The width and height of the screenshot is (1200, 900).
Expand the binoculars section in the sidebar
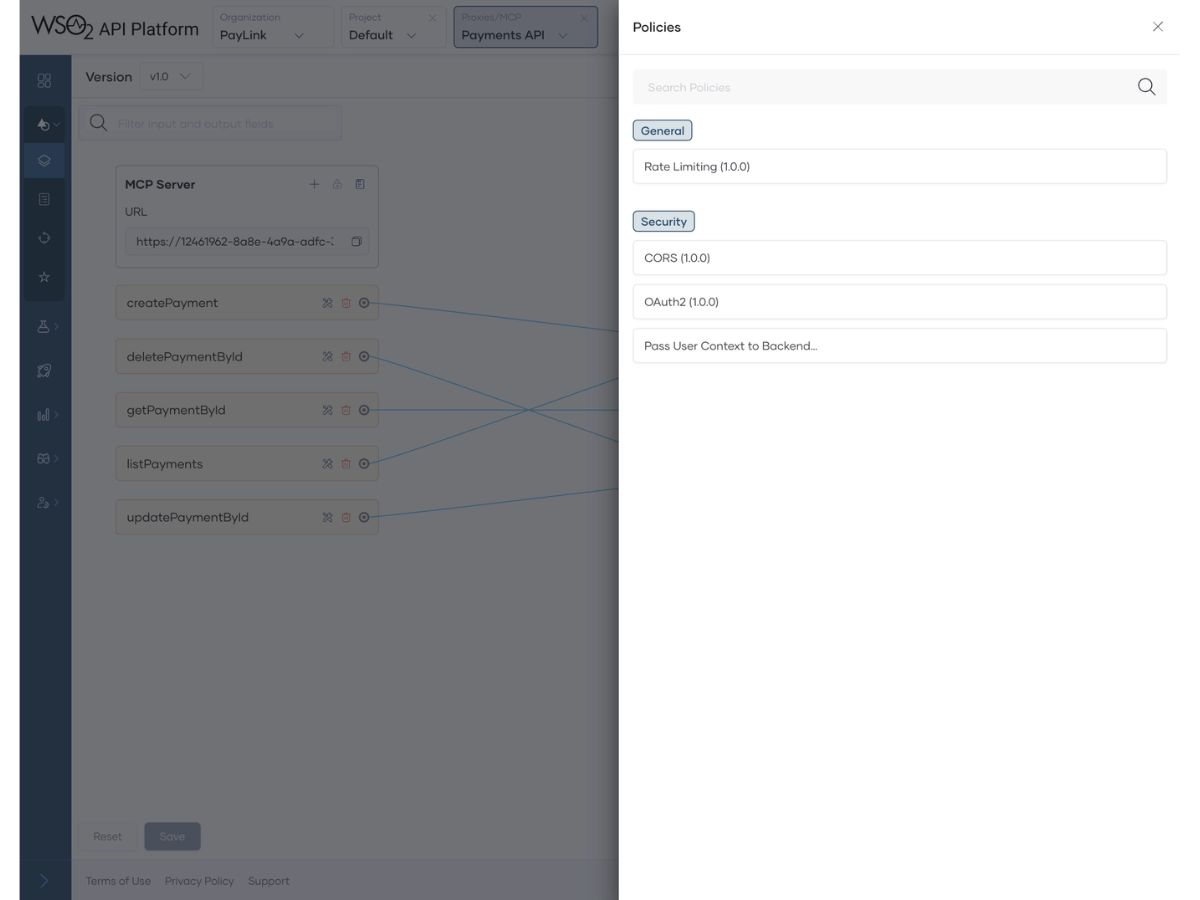point(46,459)
